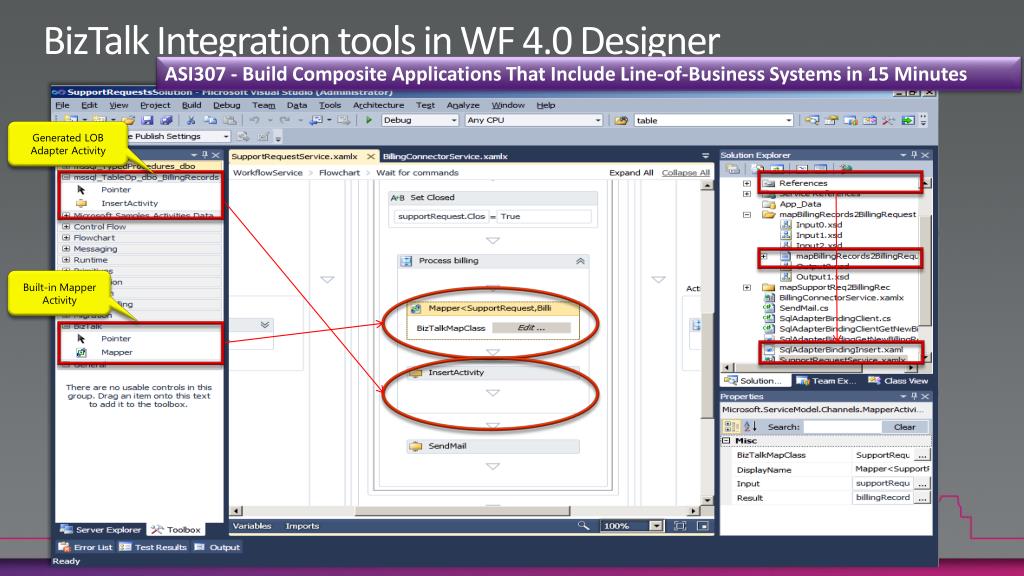This screenshot has height=576, width=1024.
Task: Collapse the Process billing activity
Action: [580, 261]
